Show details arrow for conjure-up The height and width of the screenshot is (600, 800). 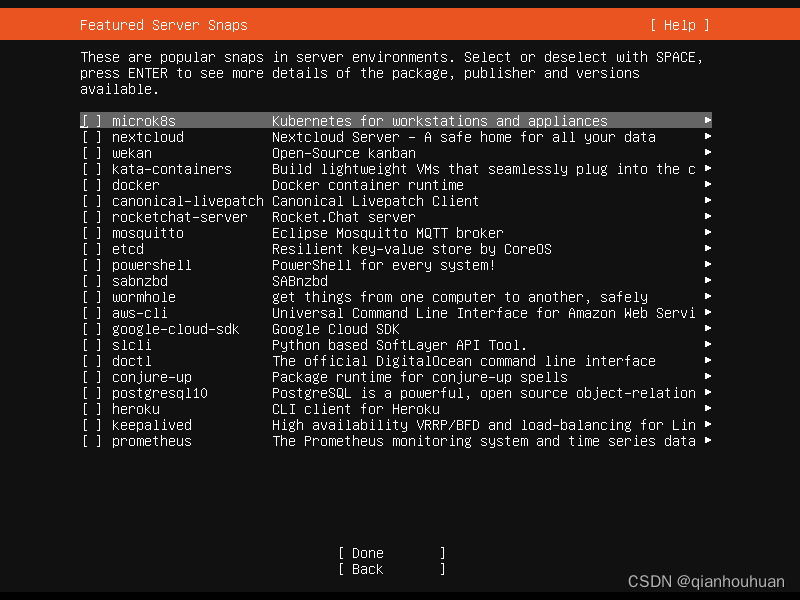708,376
